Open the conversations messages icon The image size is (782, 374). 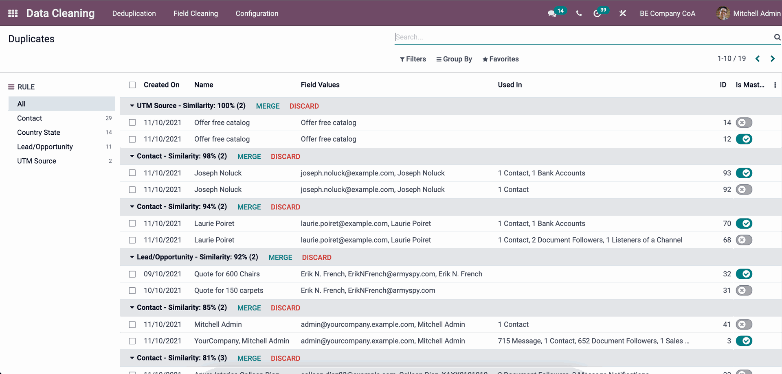click(552, 14)
